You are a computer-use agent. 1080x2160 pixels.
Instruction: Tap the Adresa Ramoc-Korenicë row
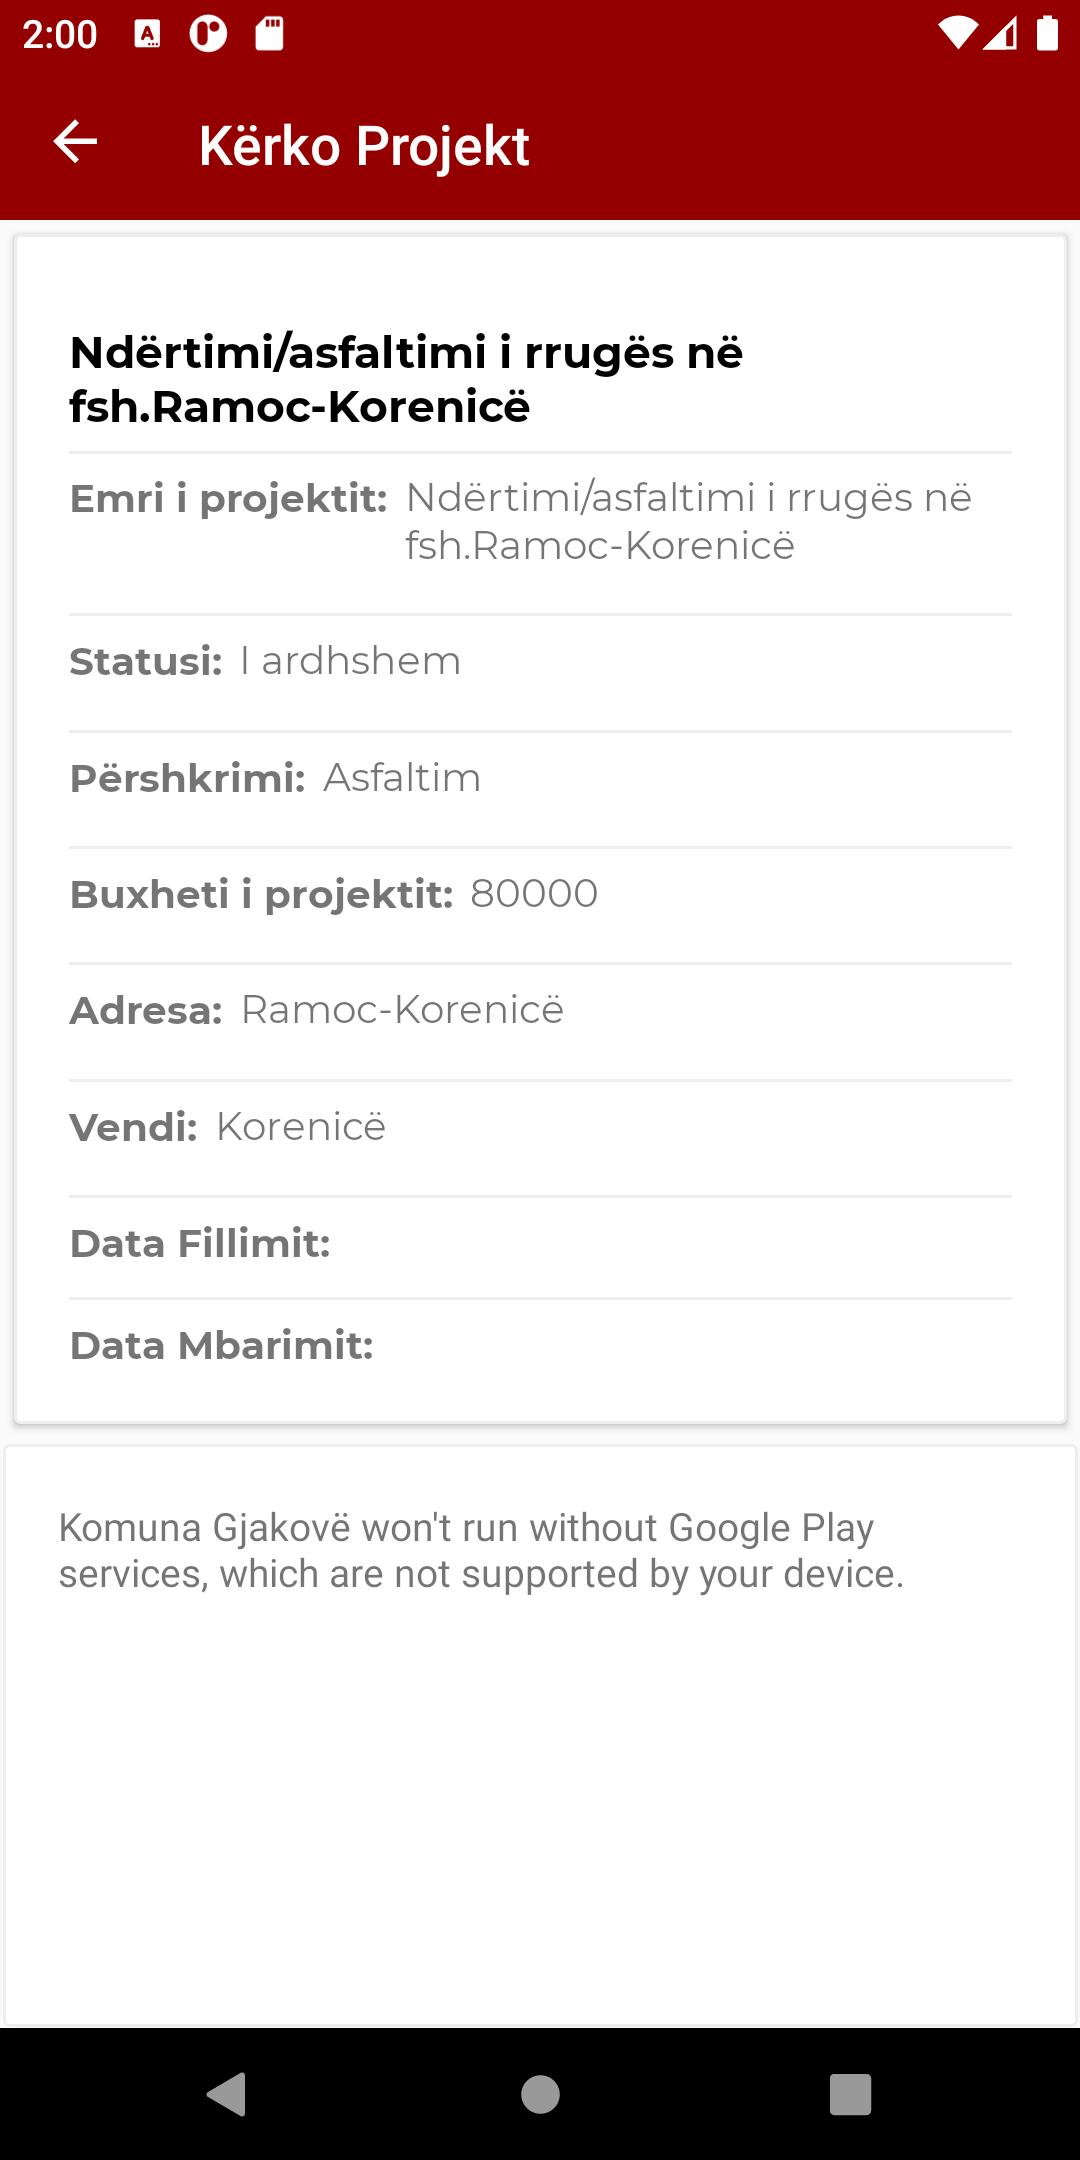point(540,1022)
